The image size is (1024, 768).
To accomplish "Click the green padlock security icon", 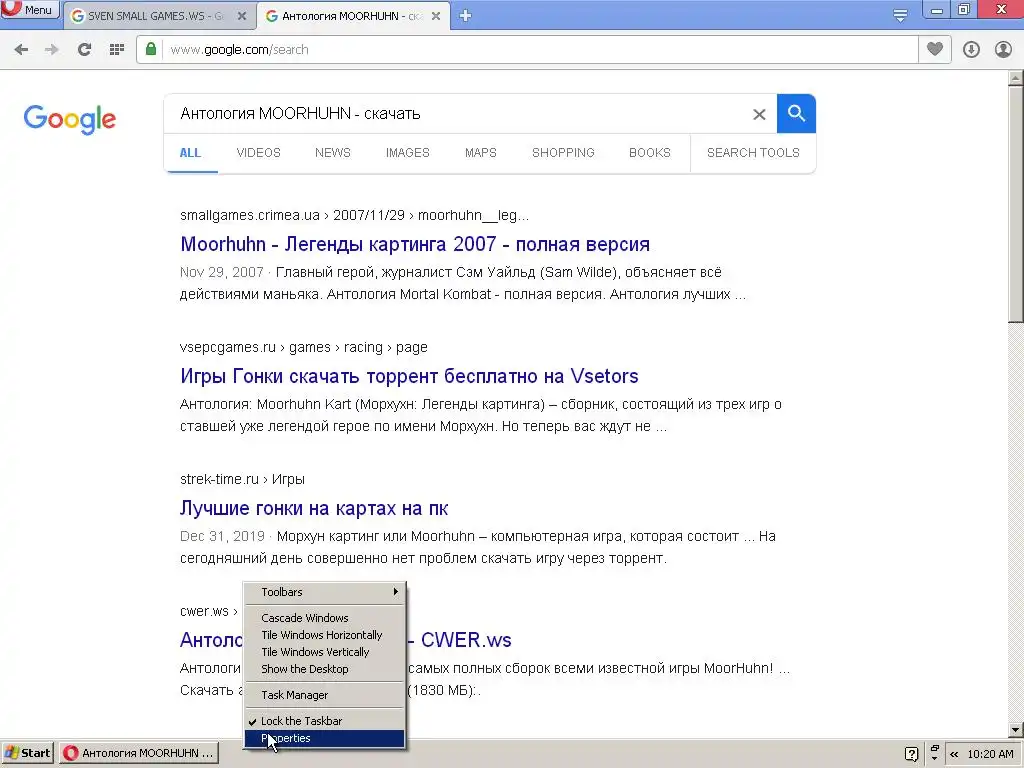I will (151, 49).
